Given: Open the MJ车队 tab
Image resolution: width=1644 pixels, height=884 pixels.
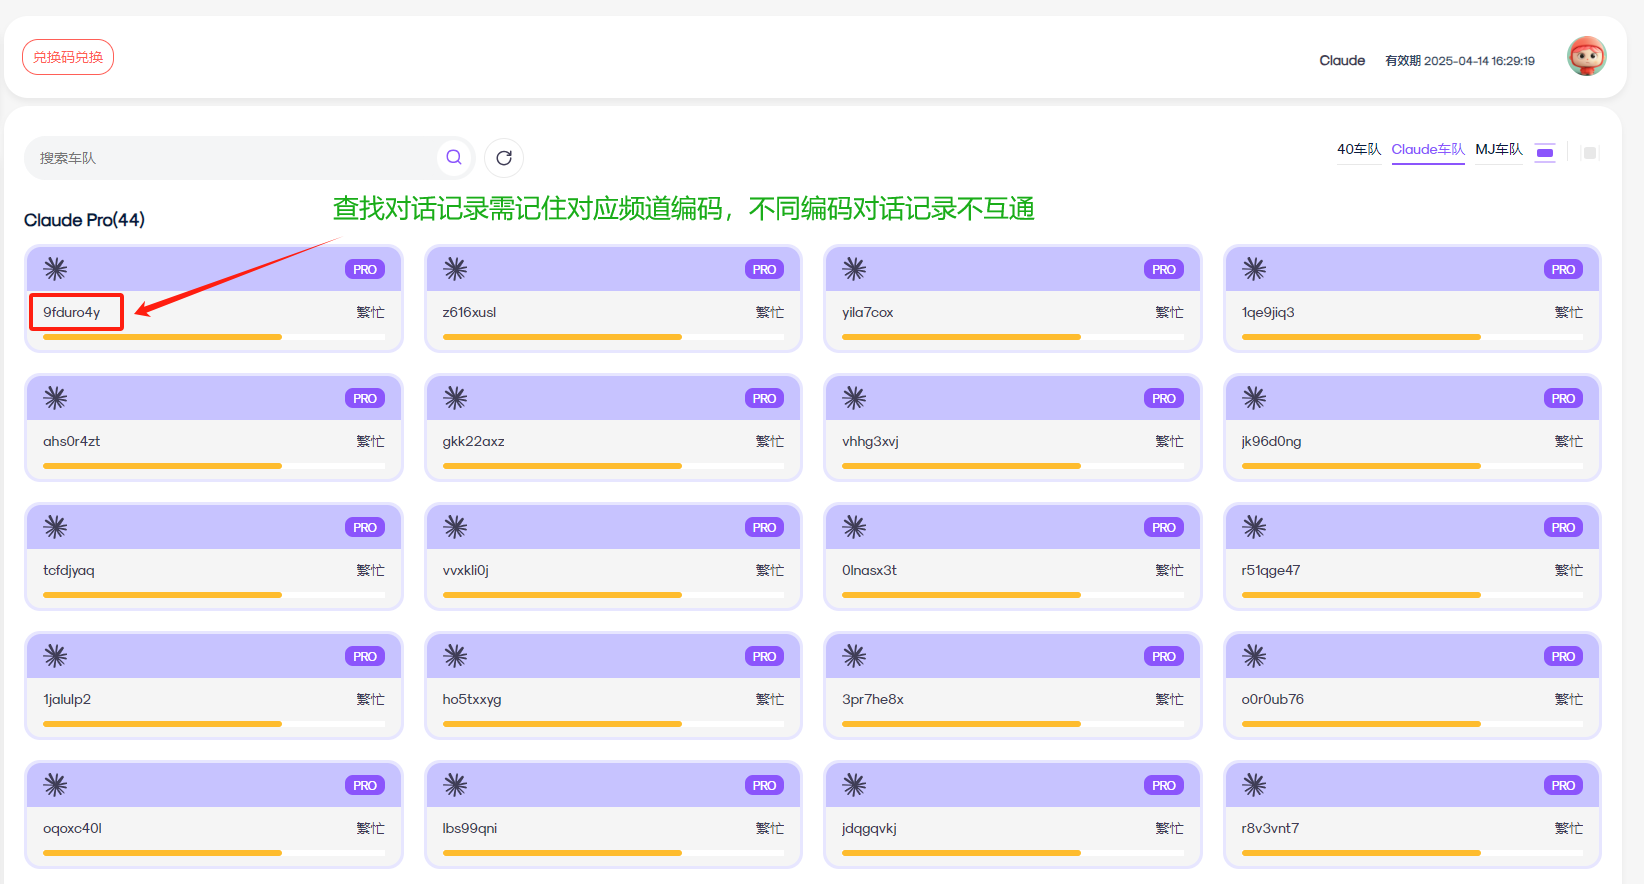Looking at the screenshot, I should pos(1499,149).
